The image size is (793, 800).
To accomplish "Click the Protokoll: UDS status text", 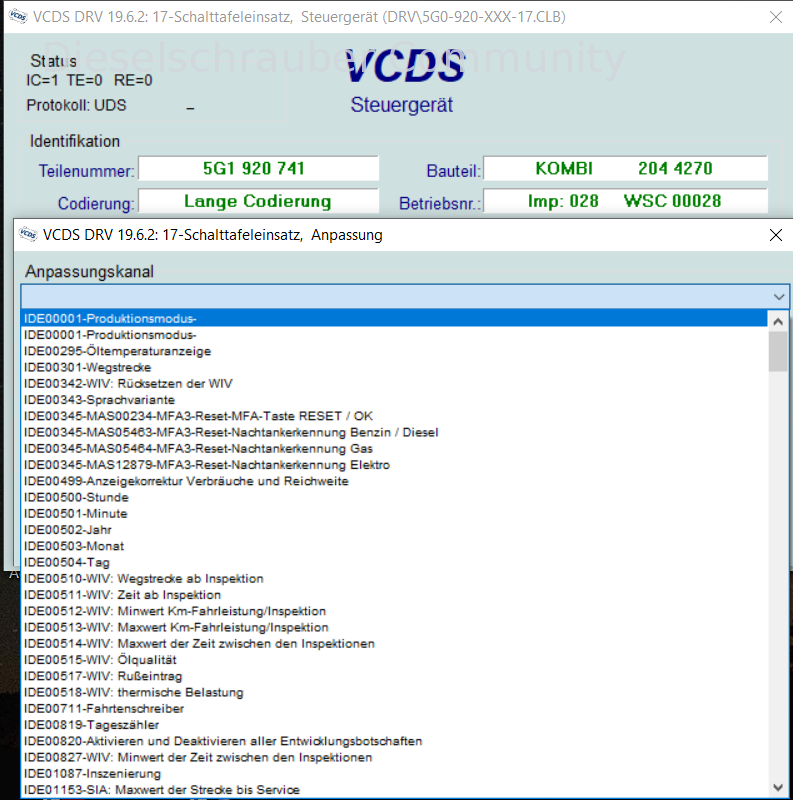I will point(76,105).
